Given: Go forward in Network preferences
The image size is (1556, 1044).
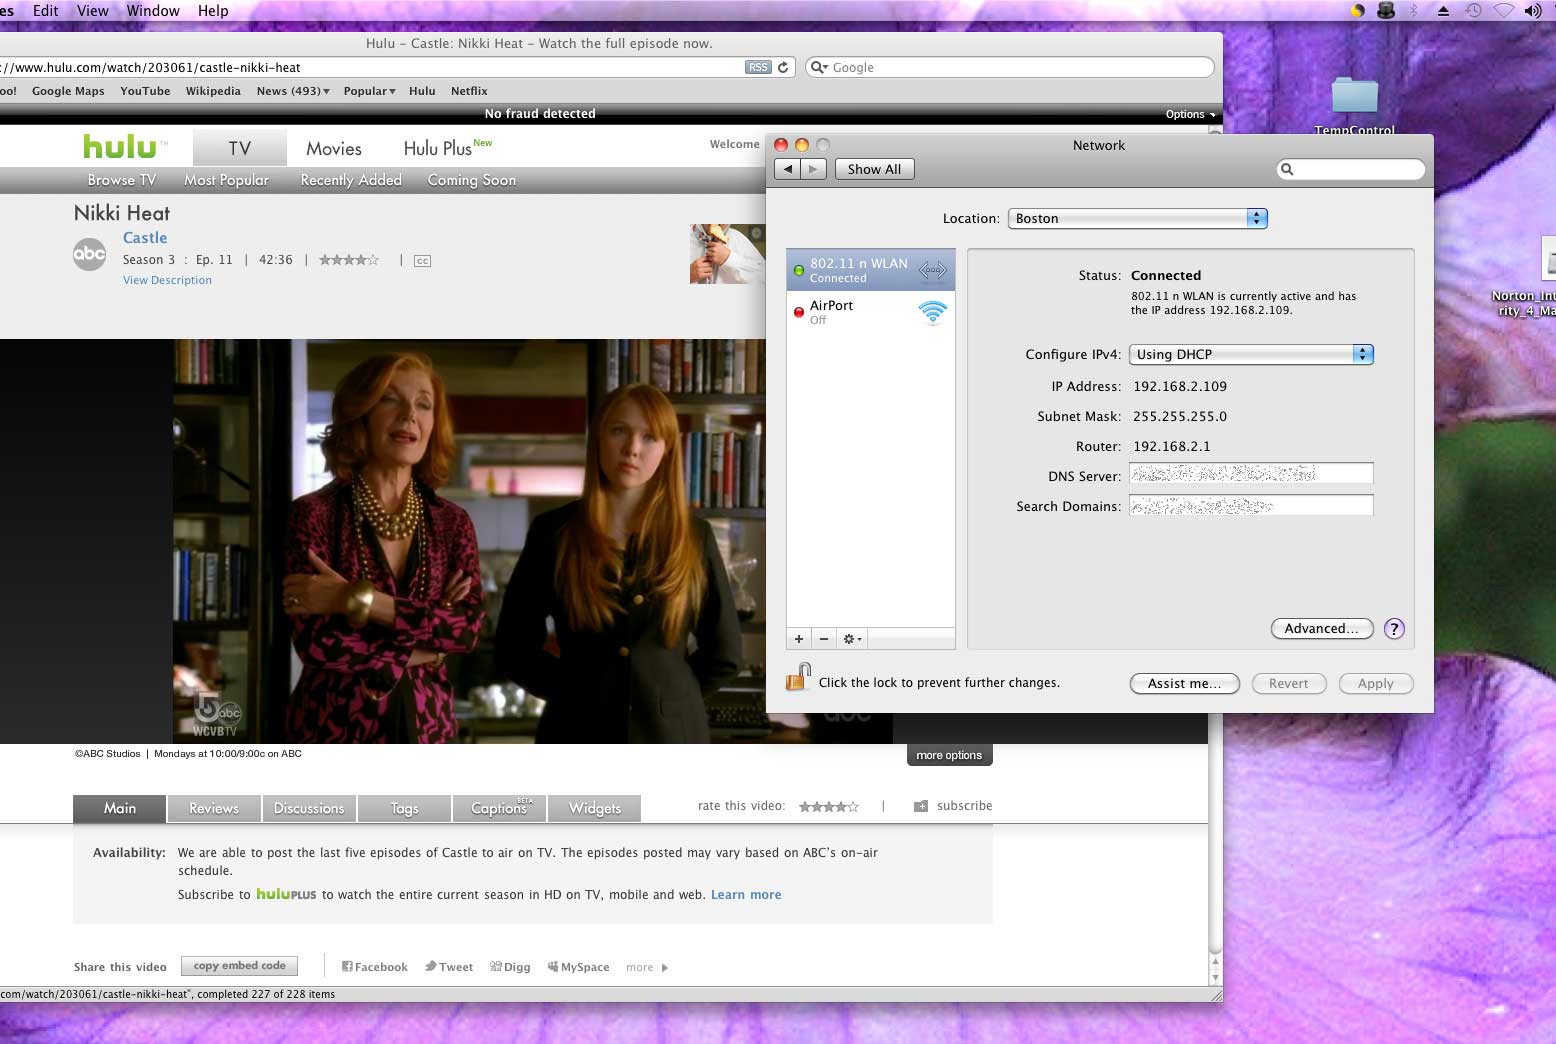Looking at the screenshot, I should click(813, 169).
